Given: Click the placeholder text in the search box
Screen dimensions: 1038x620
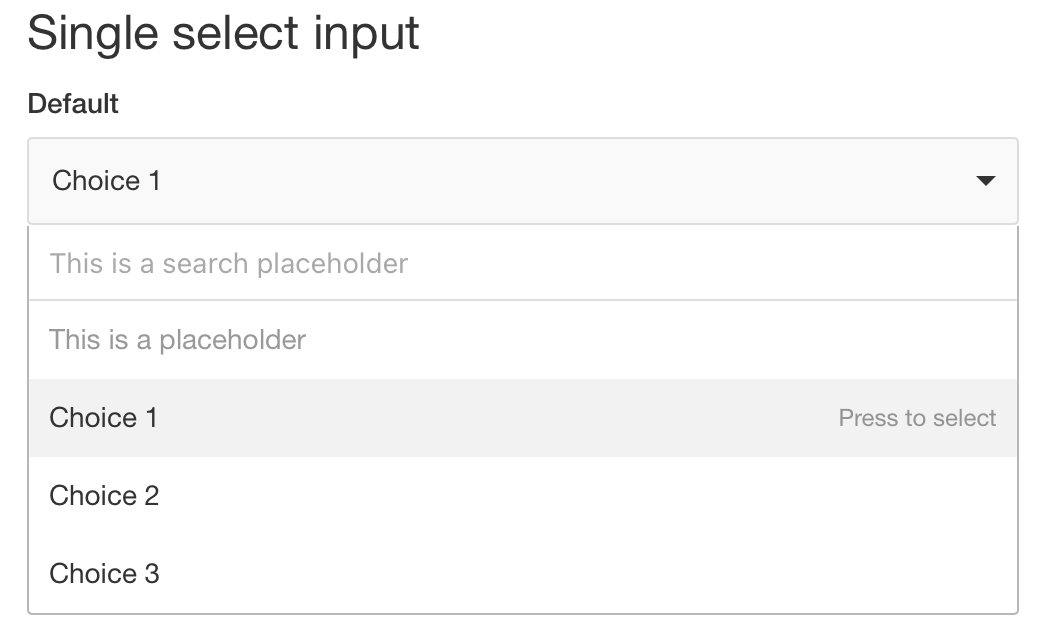Looking at the screenshot, I should [228, 263].
